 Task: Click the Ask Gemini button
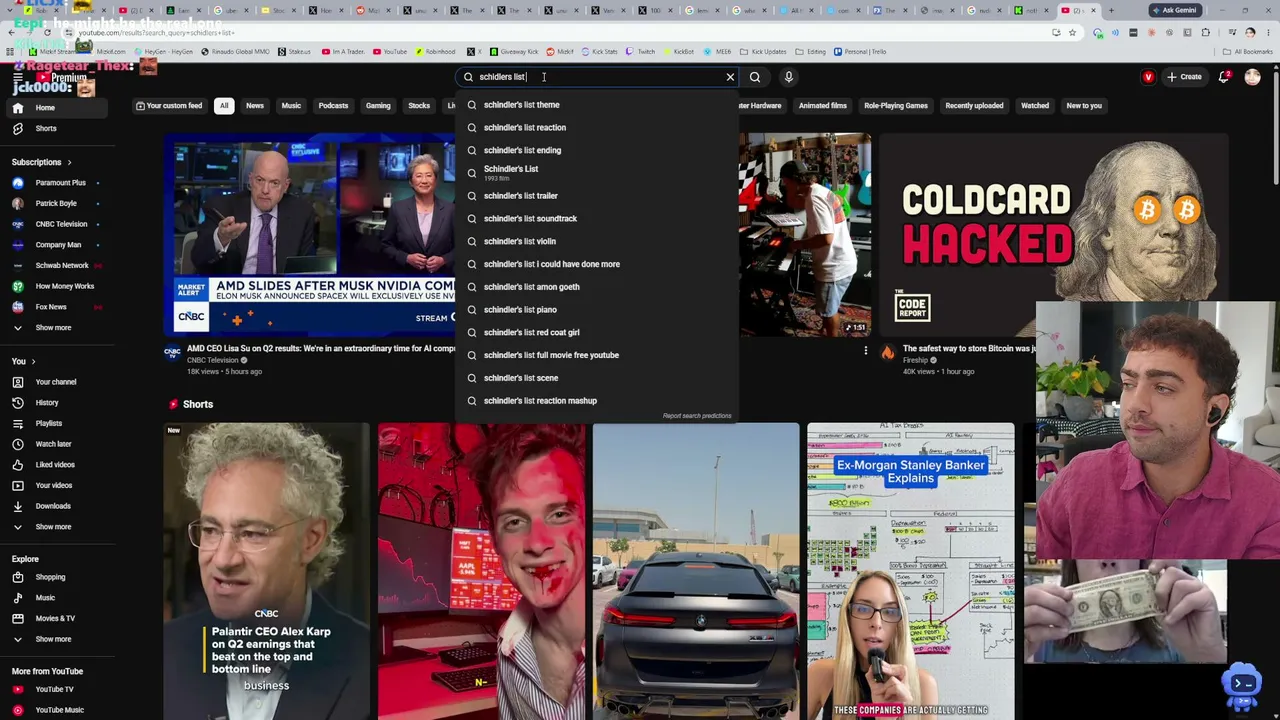1174,10
